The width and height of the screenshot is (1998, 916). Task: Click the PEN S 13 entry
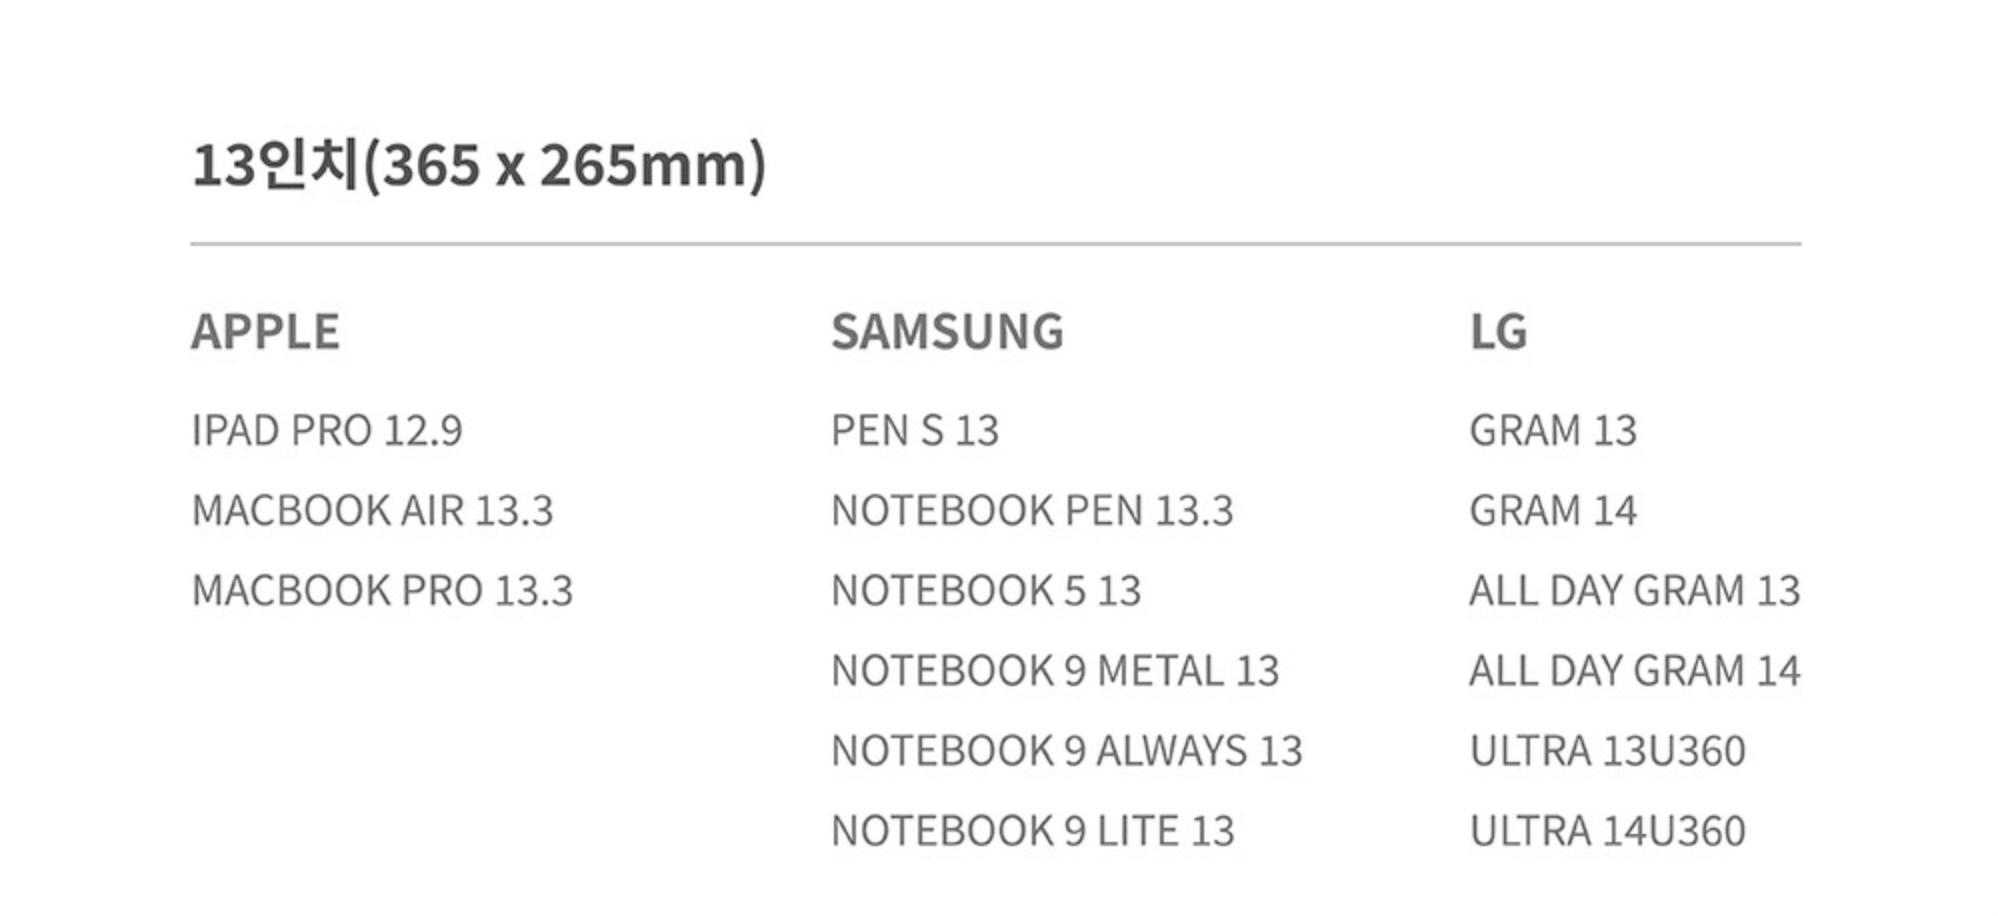[915, 431]
